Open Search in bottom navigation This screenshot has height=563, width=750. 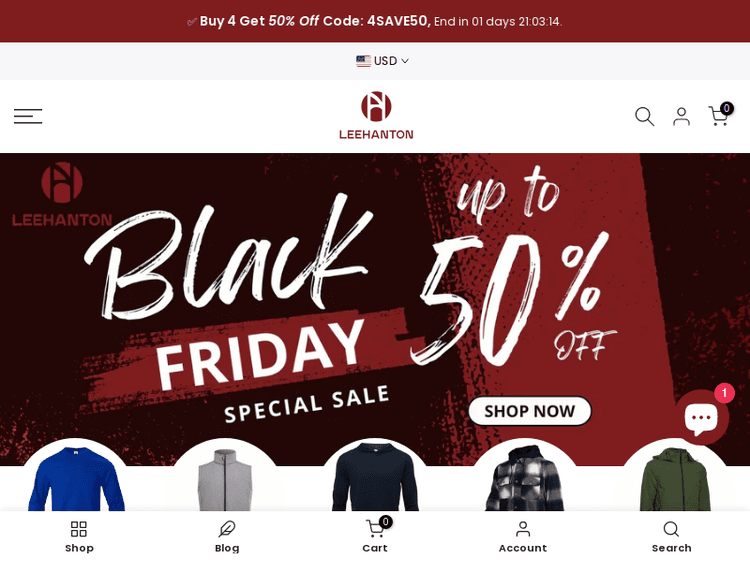tap(671, 537)
